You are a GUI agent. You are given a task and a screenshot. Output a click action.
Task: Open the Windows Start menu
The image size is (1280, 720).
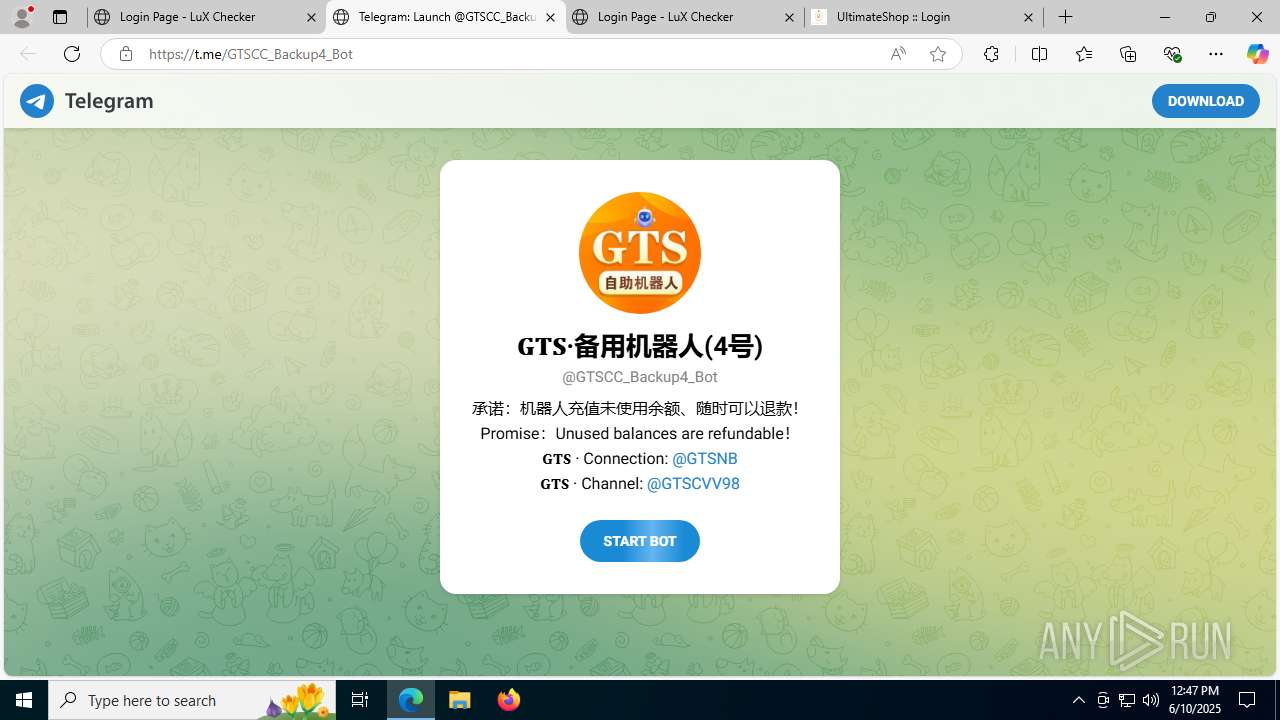pos(24,700)
